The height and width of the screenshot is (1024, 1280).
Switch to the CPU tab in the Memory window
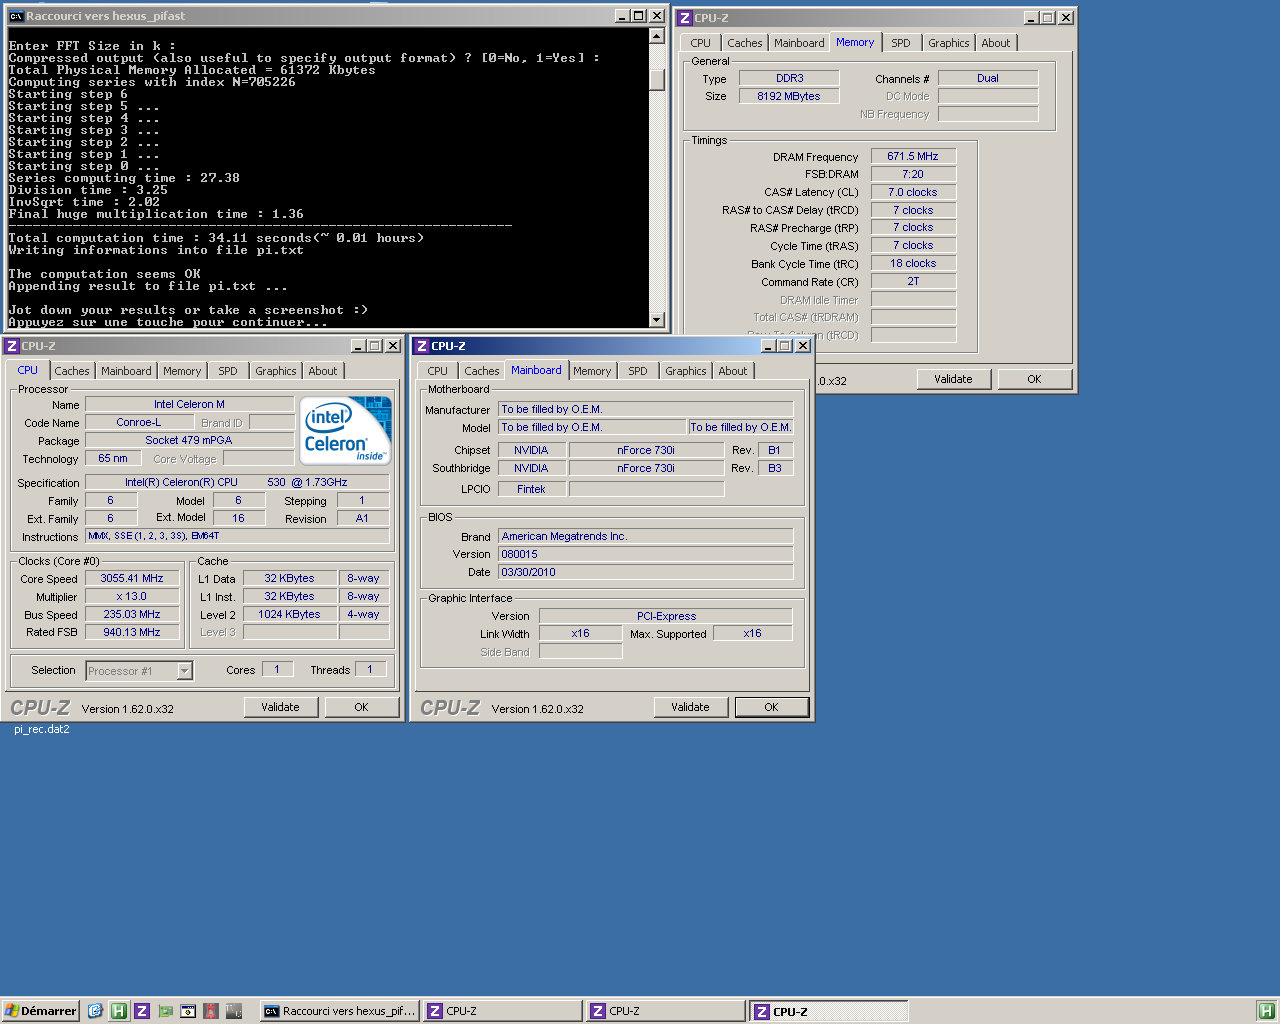coord(700,43)
